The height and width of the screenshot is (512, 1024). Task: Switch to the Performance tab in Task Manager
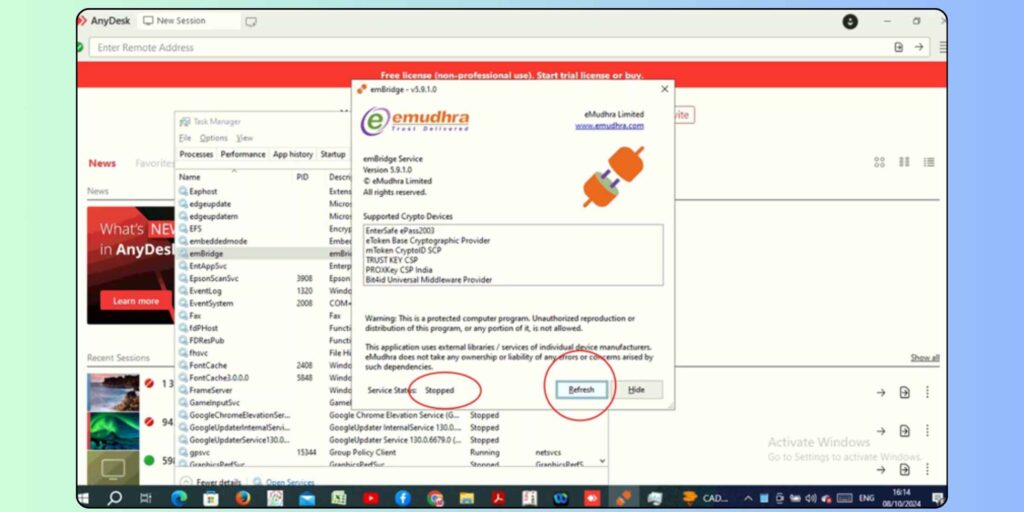pos(243,154)
